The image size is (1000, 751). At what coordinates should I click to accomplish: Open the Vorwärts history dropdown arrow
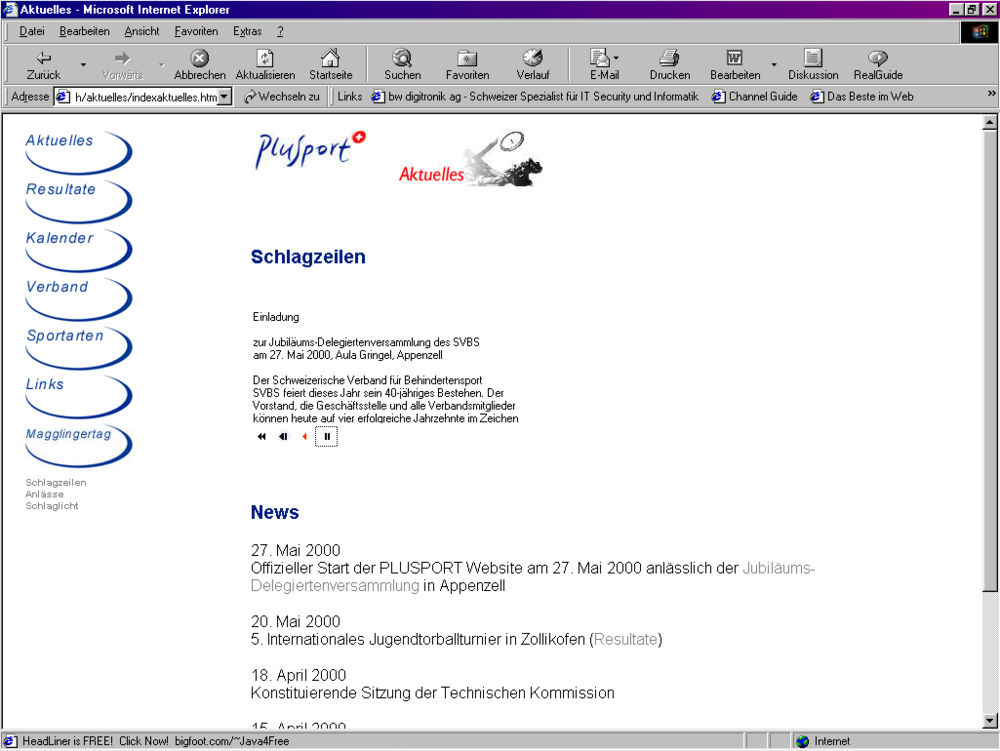pos(161,65)
